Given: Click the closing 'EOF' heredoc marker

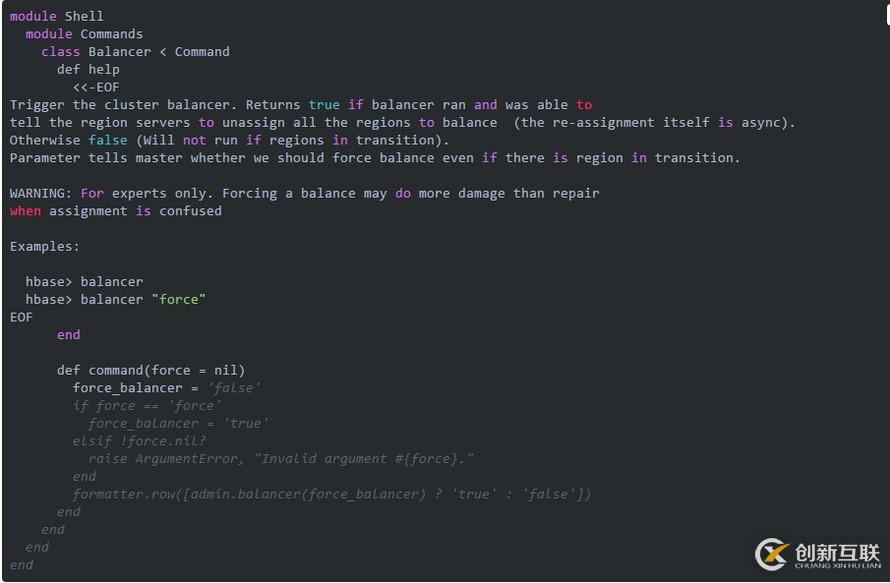Looking at the screenshot, I should tap(21, 317).
